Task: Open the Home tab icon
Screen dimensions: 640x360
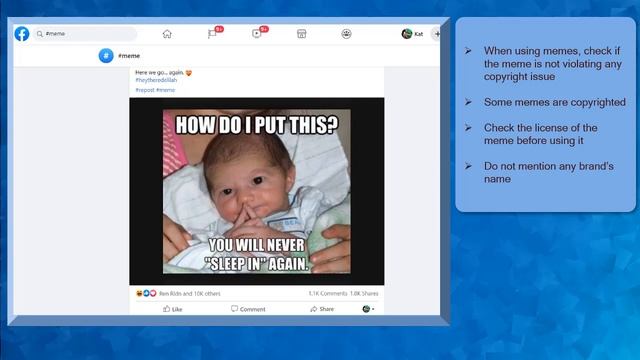Action: coord(167,34)
